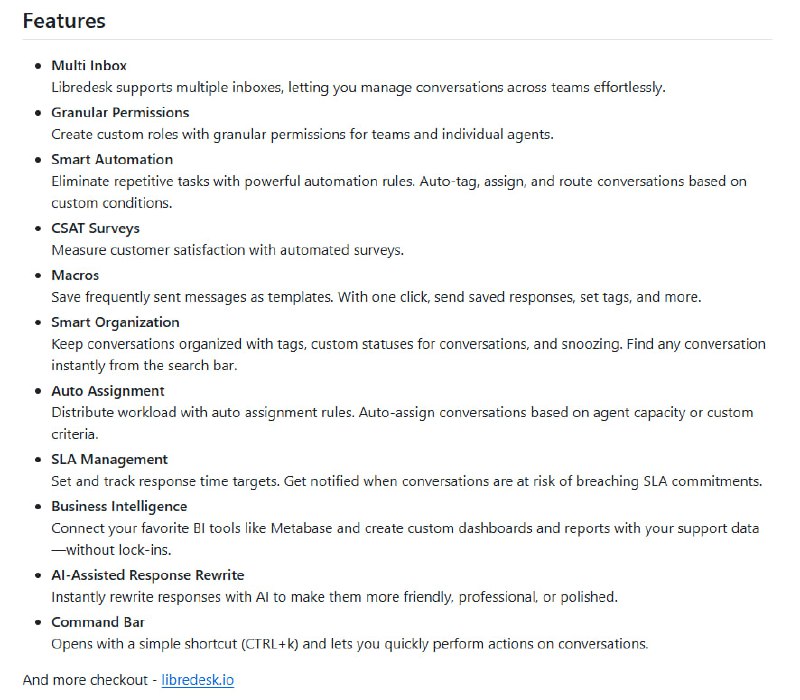This screenshot has width=800, height=700.
Task: Select the CSAT Surveys feature title
Action: click(x=95, y=228)
